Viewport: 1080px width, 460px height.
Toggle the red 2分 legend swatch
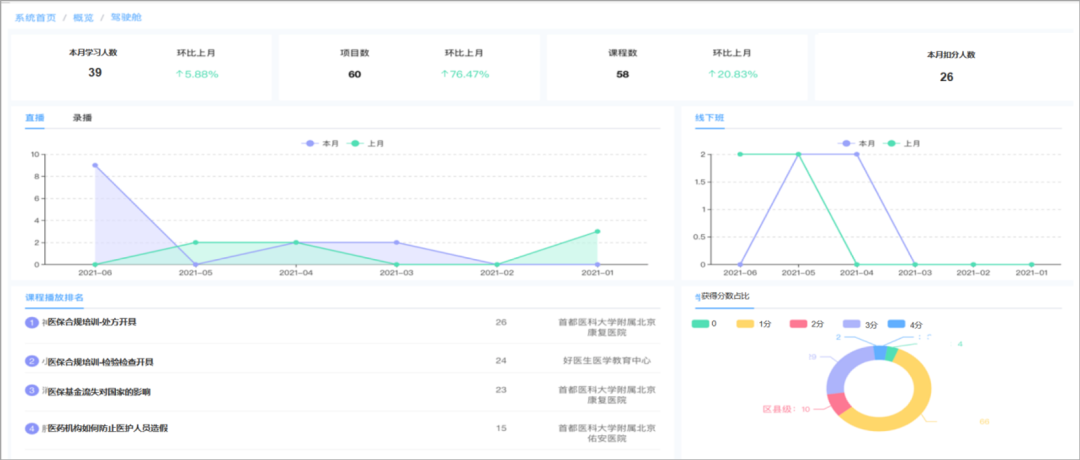799,324
